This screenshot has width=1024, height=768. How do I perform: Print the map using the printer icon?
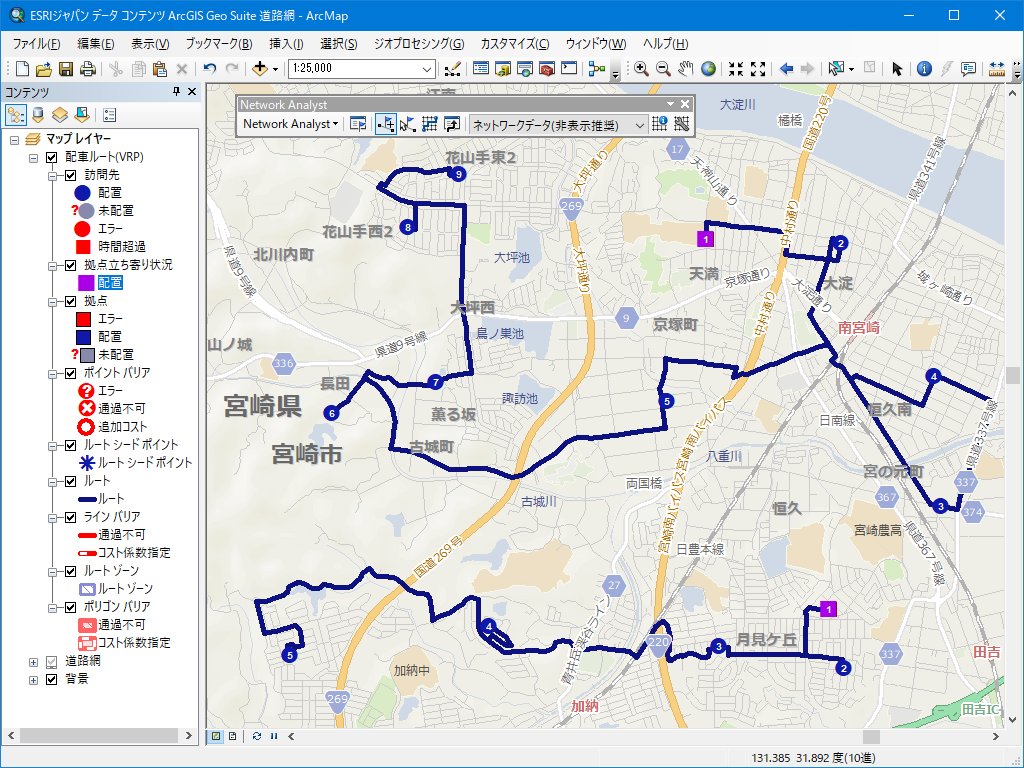point(88,69)
